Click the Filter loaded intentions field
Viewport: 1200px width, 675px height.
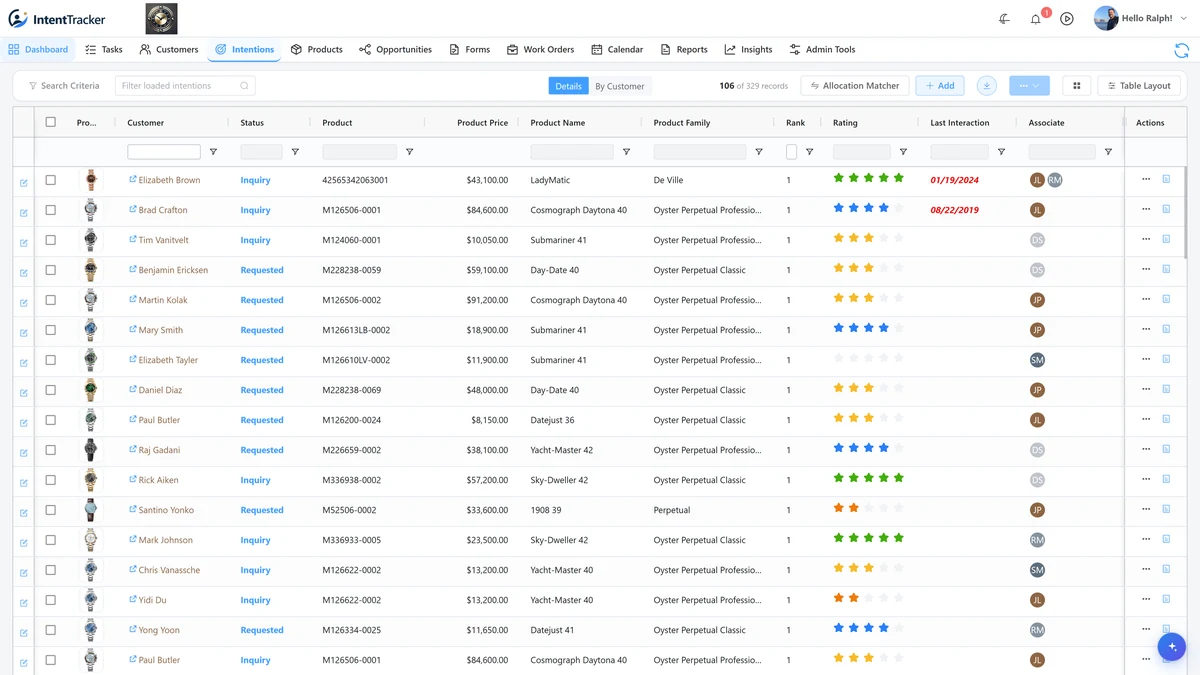pyautogui.click(x=185, y=86)
